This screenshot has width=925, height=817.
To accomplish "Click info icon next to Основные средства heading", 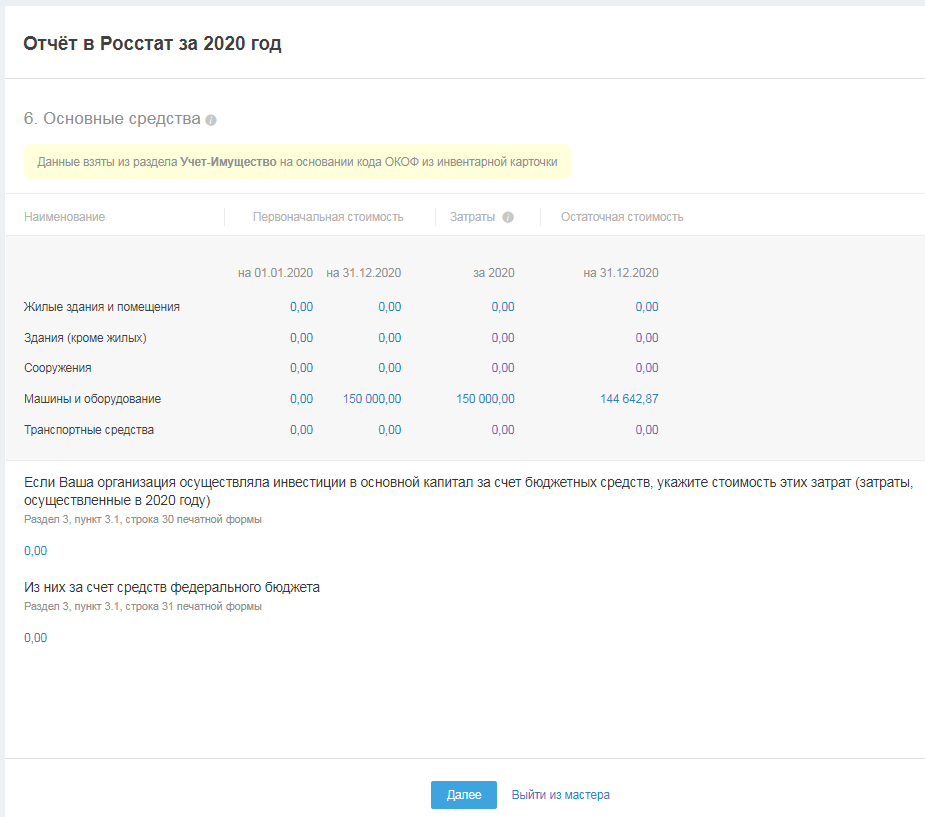I will pyautogui.click(x=211, y=120).
